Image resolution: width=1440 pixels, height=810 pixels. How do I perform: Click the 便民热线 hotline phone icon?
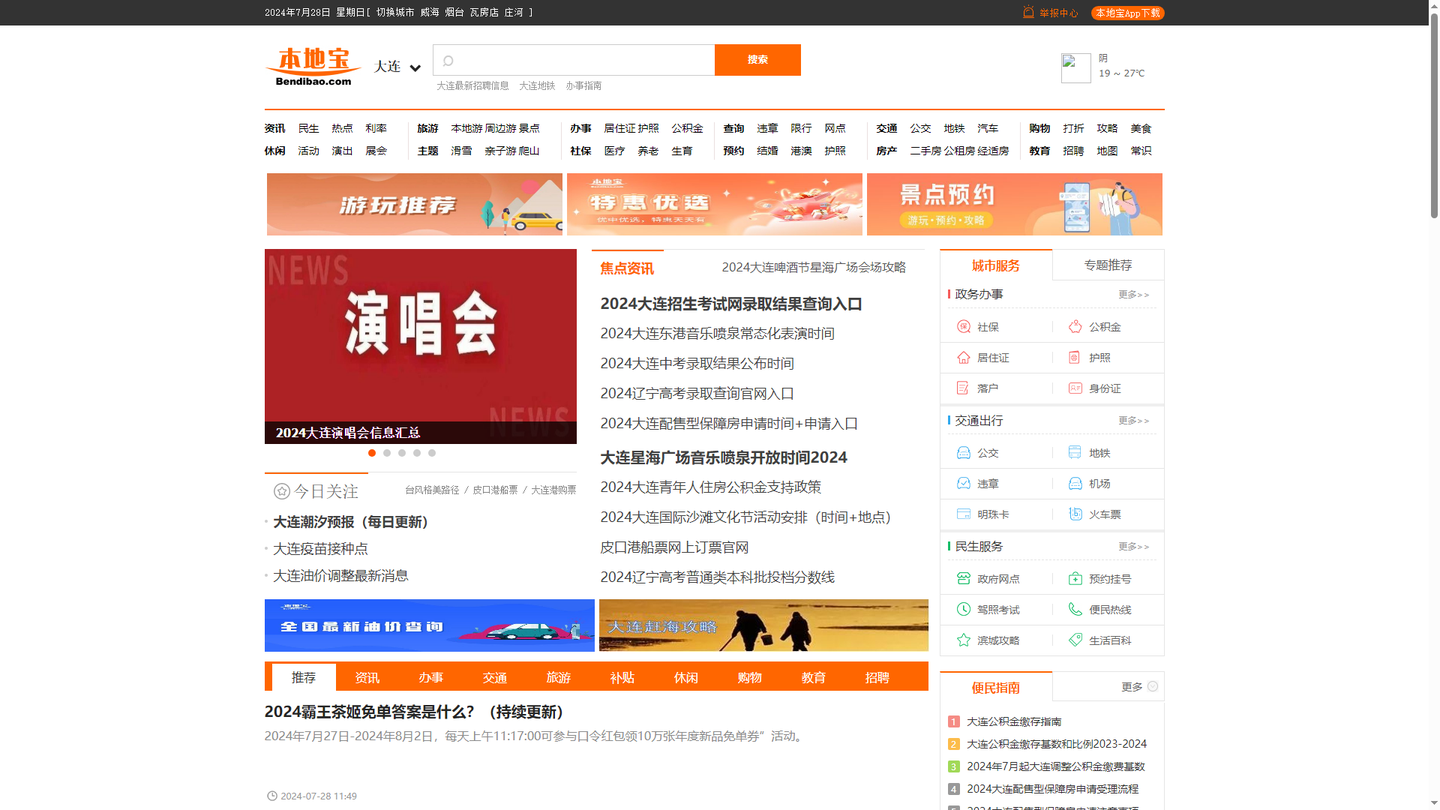tap(1075, 609)
